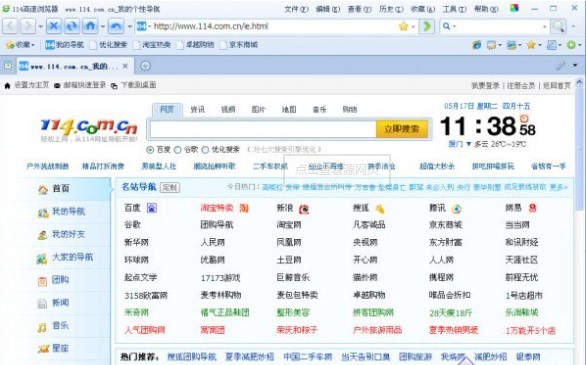The image size is (586, 365).
Task: Open dropdown arrow next to Home button
Action: (102, 27)
